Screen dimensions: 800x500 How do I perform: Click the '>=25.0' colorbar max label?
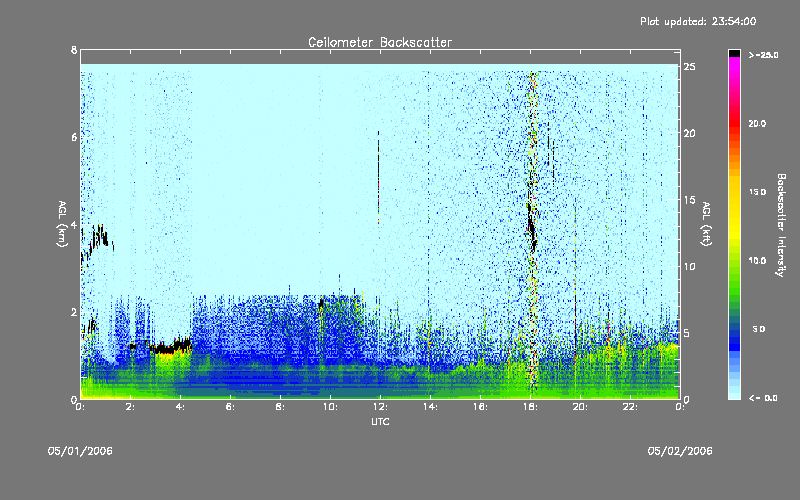point(763,55)
